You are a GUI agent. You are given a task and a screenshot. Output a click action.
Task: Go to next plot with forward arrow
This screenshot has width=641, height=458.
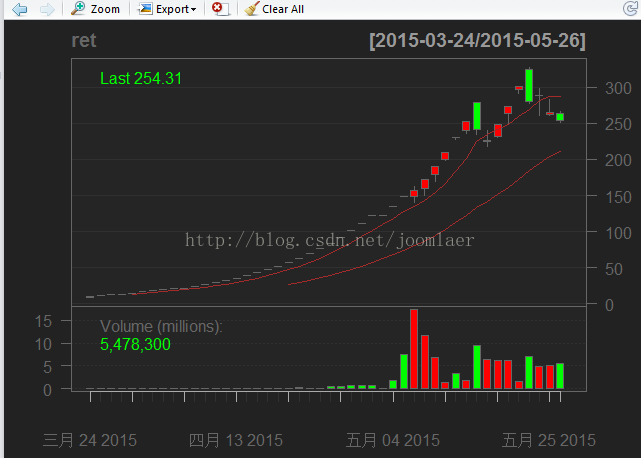click(x=47, y=9)
